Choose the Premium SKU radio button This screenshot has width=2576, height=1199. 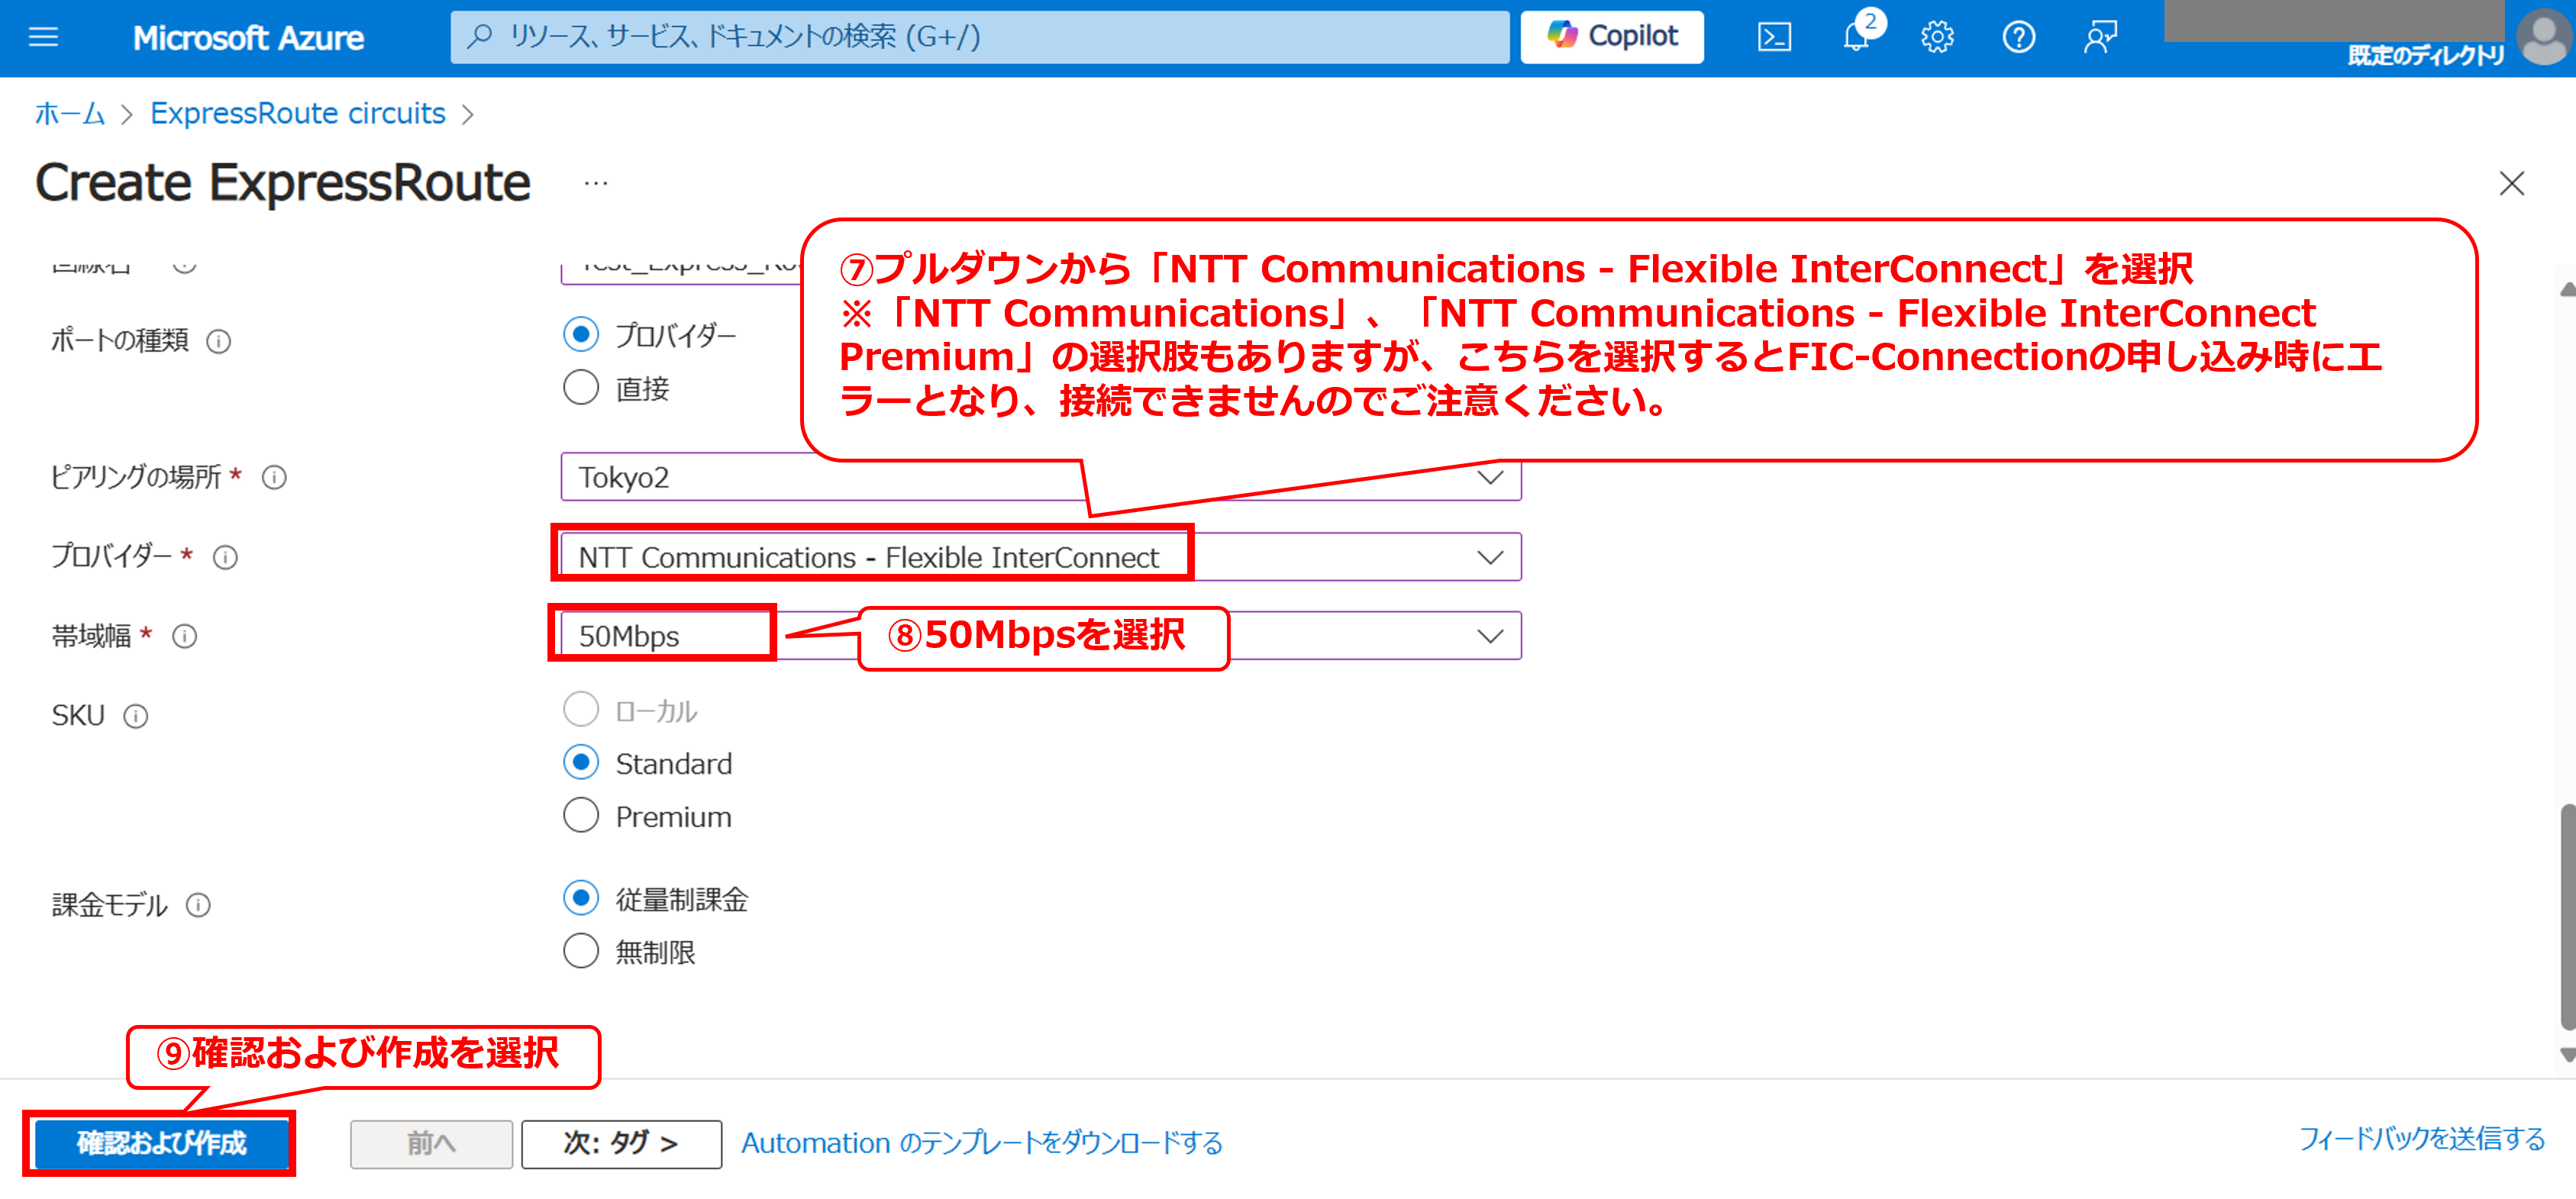[581, 816]
